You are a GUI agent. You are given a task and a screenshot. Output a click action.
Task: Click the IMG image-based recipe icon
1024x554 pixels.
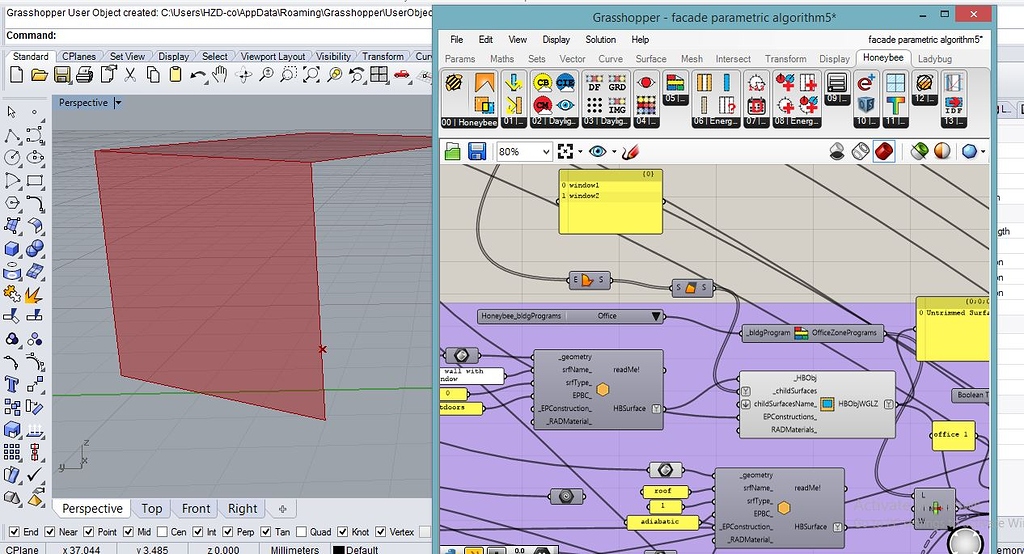click(617, 105)
